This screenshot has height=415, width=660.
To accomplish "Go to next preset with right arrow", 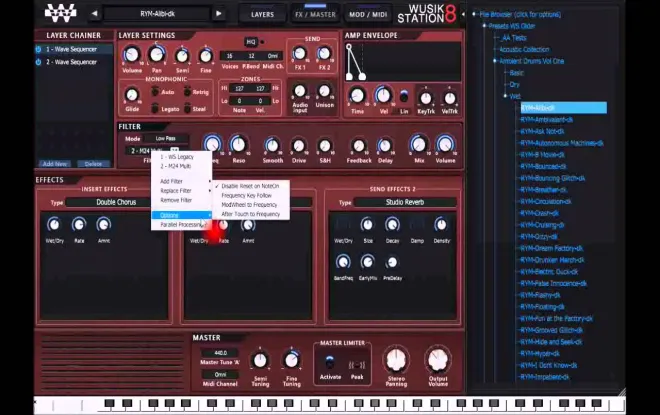I will (218, 13).
